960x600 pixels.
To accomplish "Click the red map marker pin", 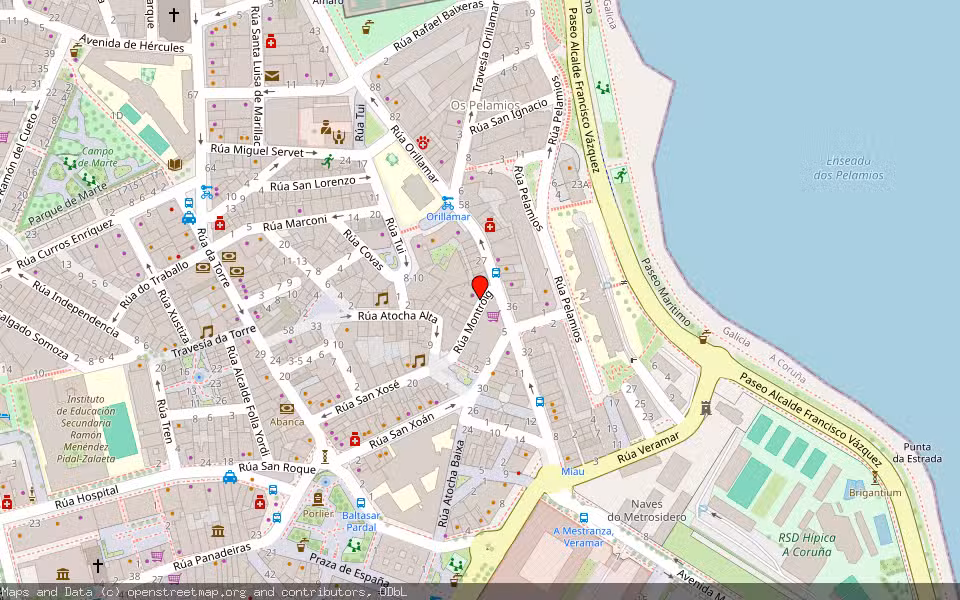I will point(478,288).
